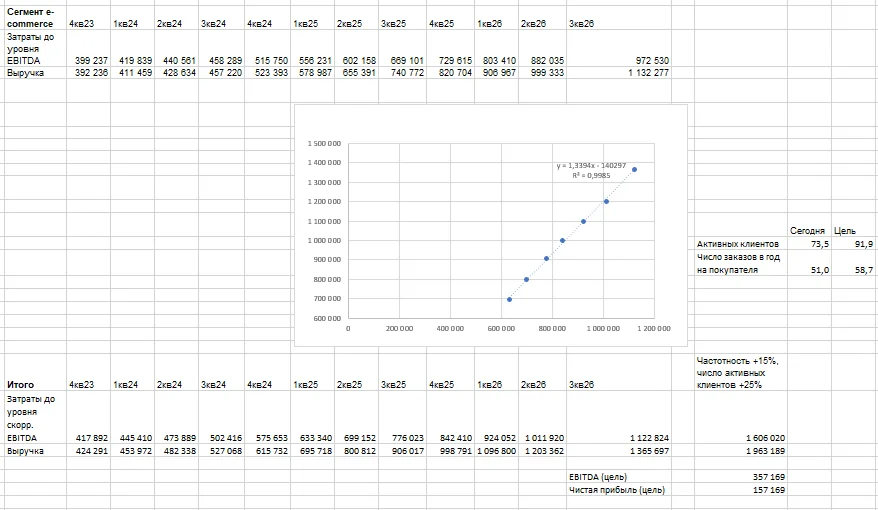
Task: Click revenue cell 740 772
Action: point(402,73)
